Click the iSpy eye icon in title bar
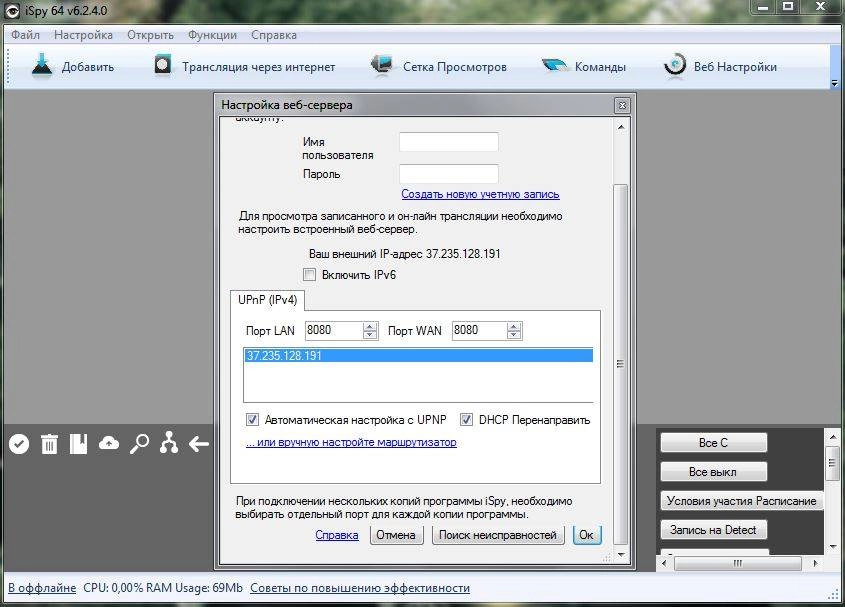The width and height of the screenshot is (845, 607). point(12,11)
